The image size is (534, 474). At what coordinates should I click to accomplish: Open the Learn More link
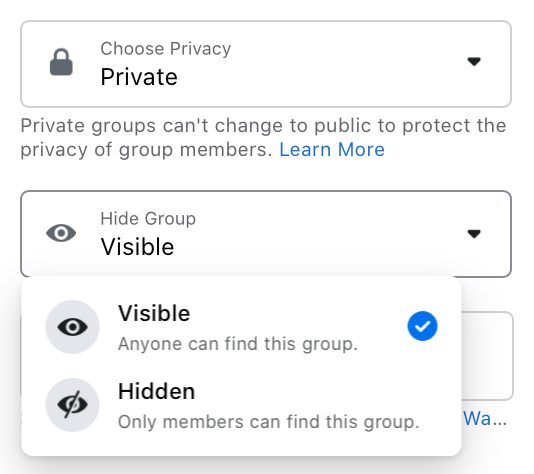coord(332,149)
